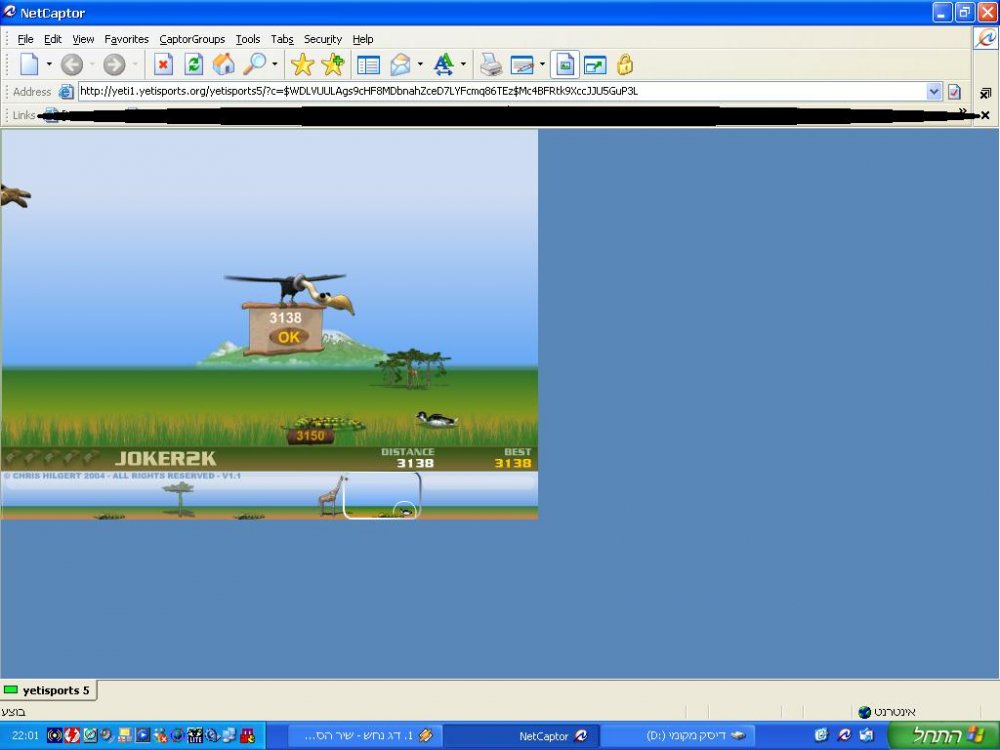Click the white view frame in the minimap
The image size is (1000, 750).
pyautogui.click(x=382, y=496)
